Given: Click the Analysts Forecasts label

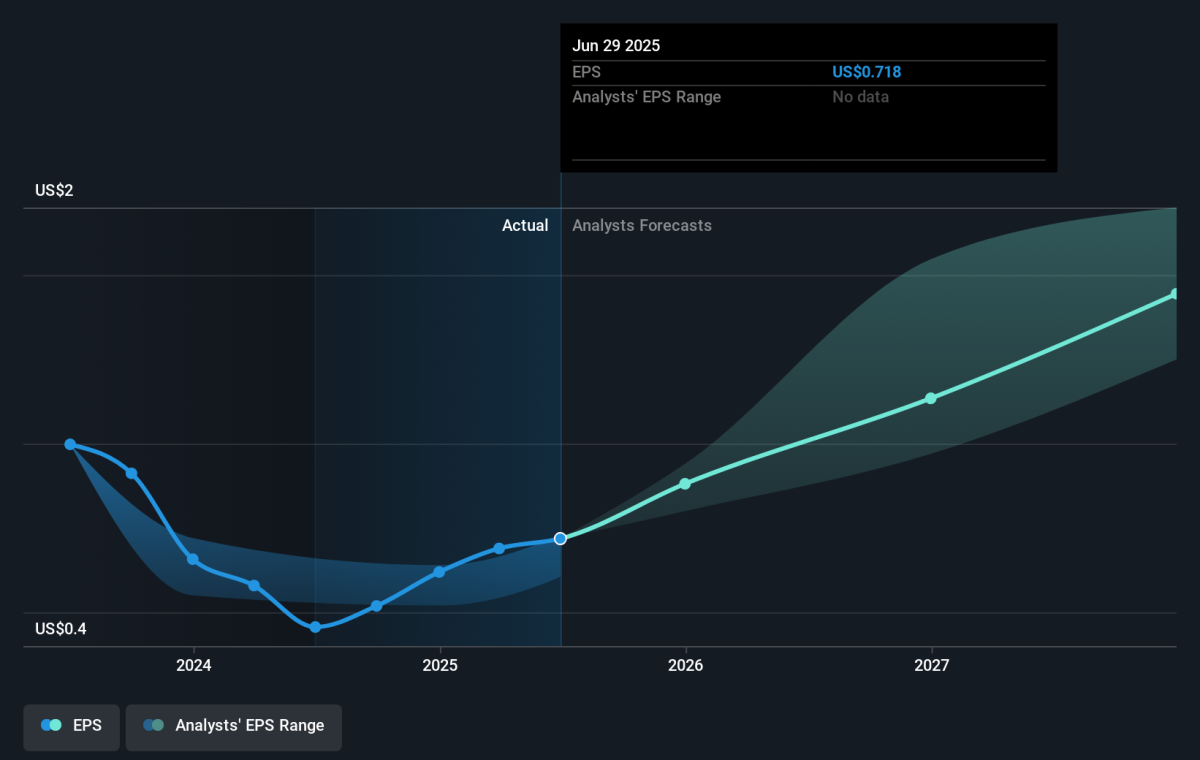Looking at the screenshot, I should [x=642, y=226].
